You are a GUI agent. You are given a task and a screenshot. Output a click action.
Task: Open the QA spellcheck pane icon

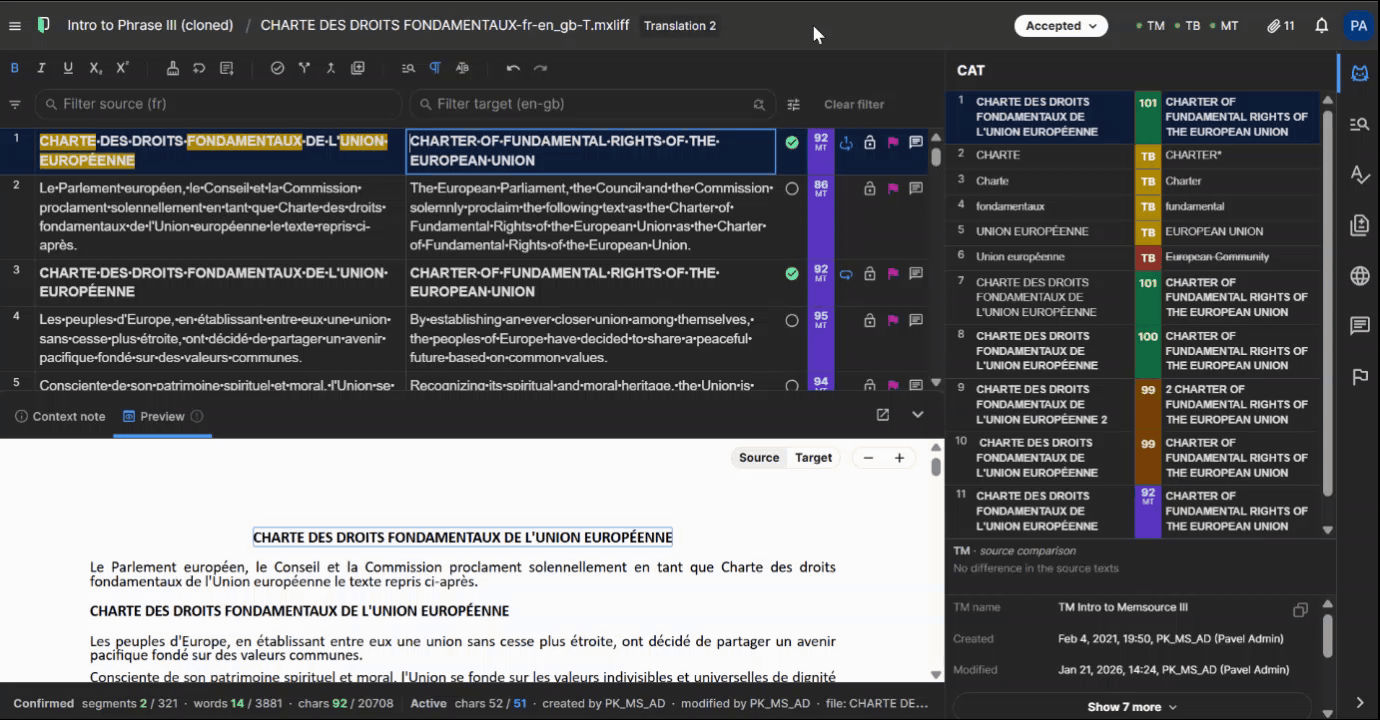click(x=1359, y=175)
